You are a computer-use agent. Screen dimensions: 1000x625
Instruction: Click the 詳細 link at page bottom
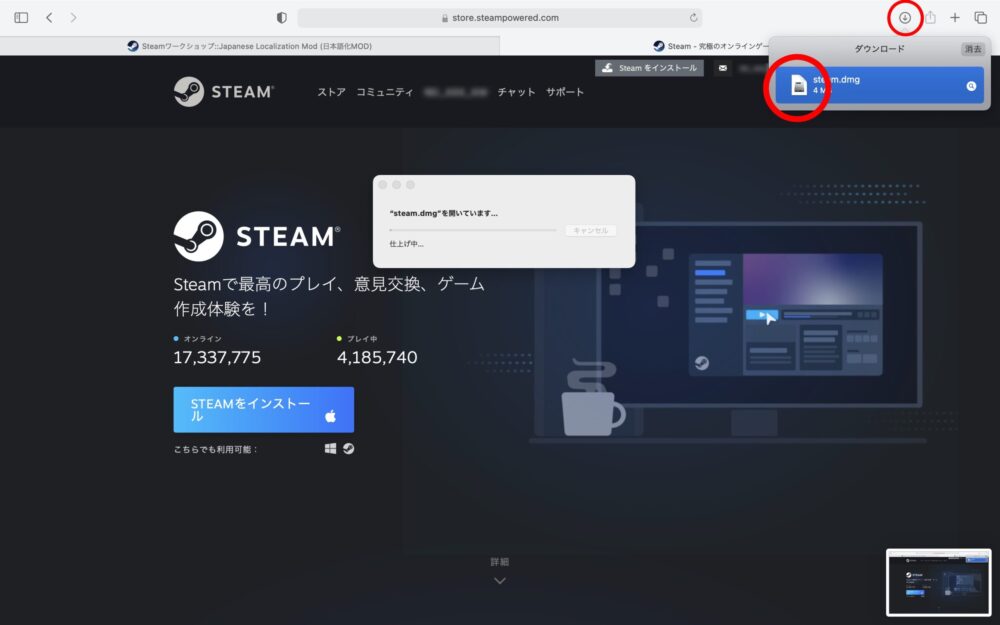pos(499,562)
